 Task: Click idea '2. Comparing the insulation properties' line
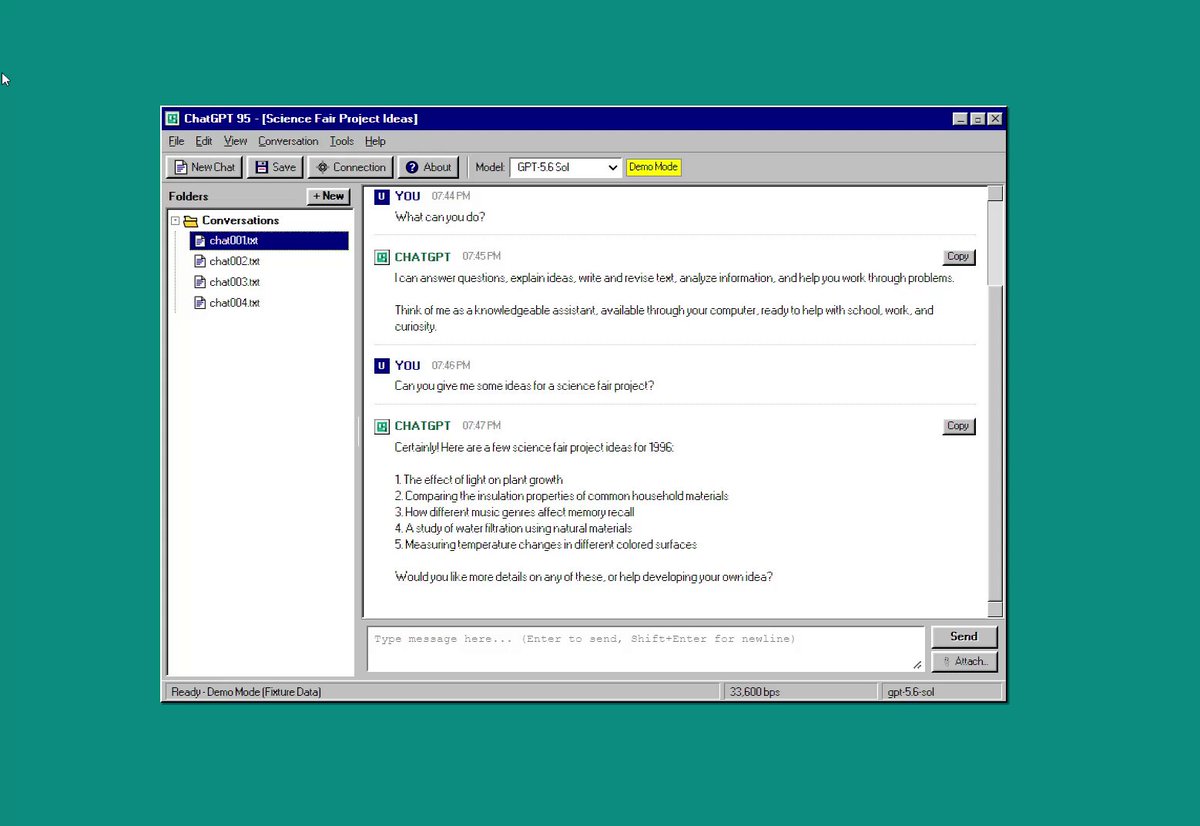pos(562,496)
